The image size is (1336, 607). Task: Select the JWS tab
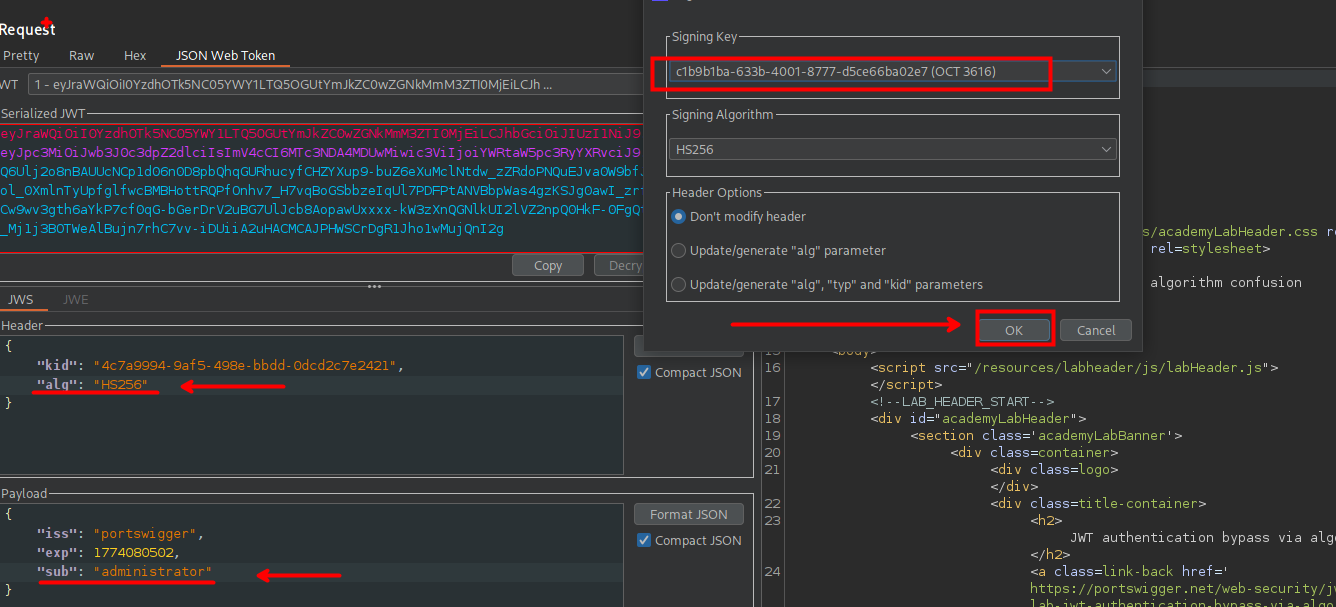click(x=21, y=299)
